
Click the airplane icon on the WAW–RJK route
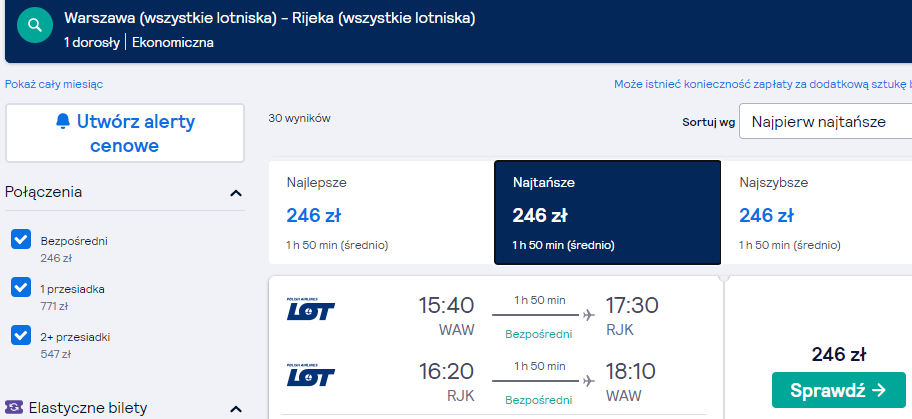pyautogui.click(x=588, y=315)
